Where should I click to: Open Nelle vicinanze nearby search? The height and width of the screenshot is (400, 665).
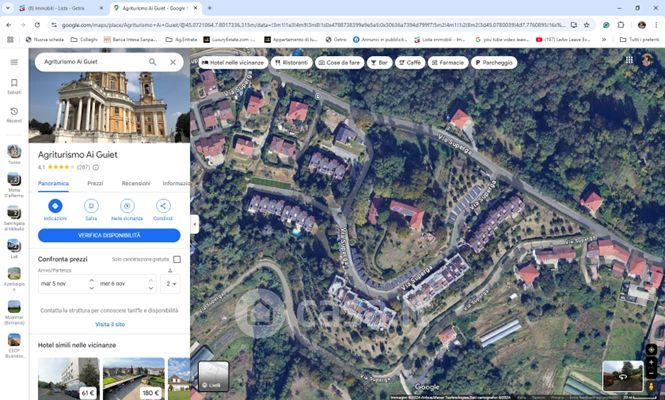pyautogui.click(x=127, y=206)
